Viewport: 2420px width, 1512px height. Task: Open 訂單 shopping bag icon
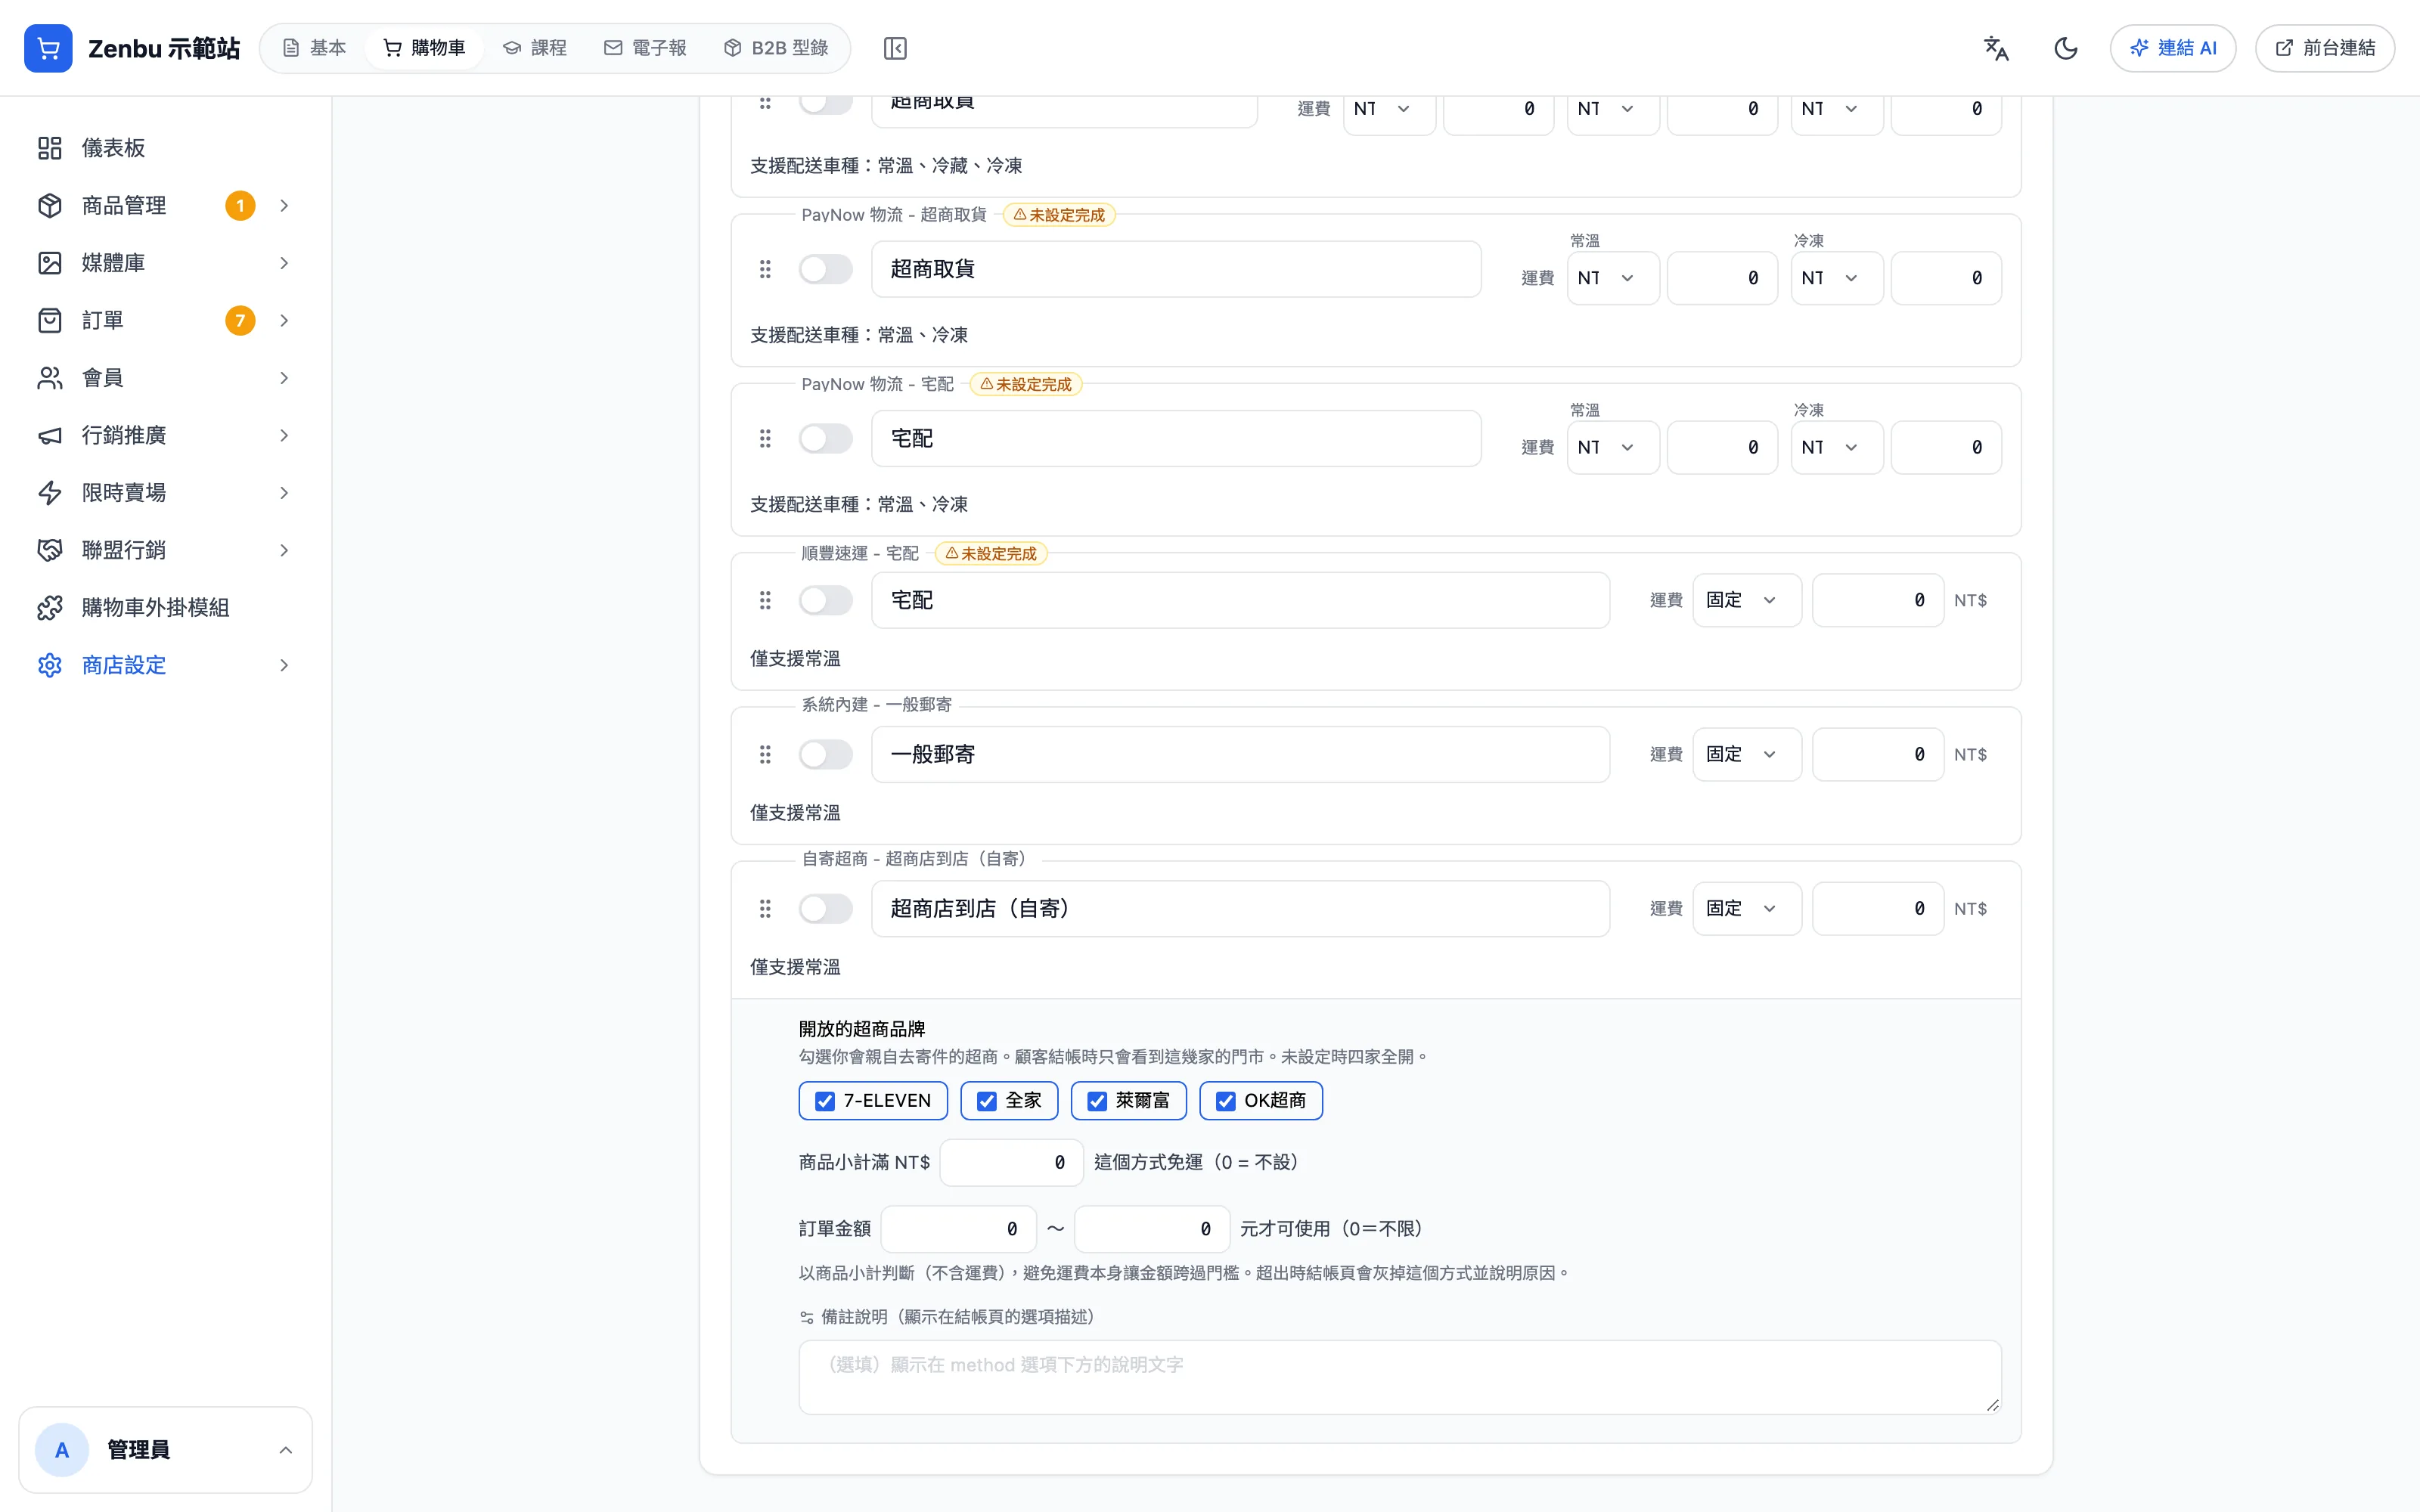pos(50,320)
